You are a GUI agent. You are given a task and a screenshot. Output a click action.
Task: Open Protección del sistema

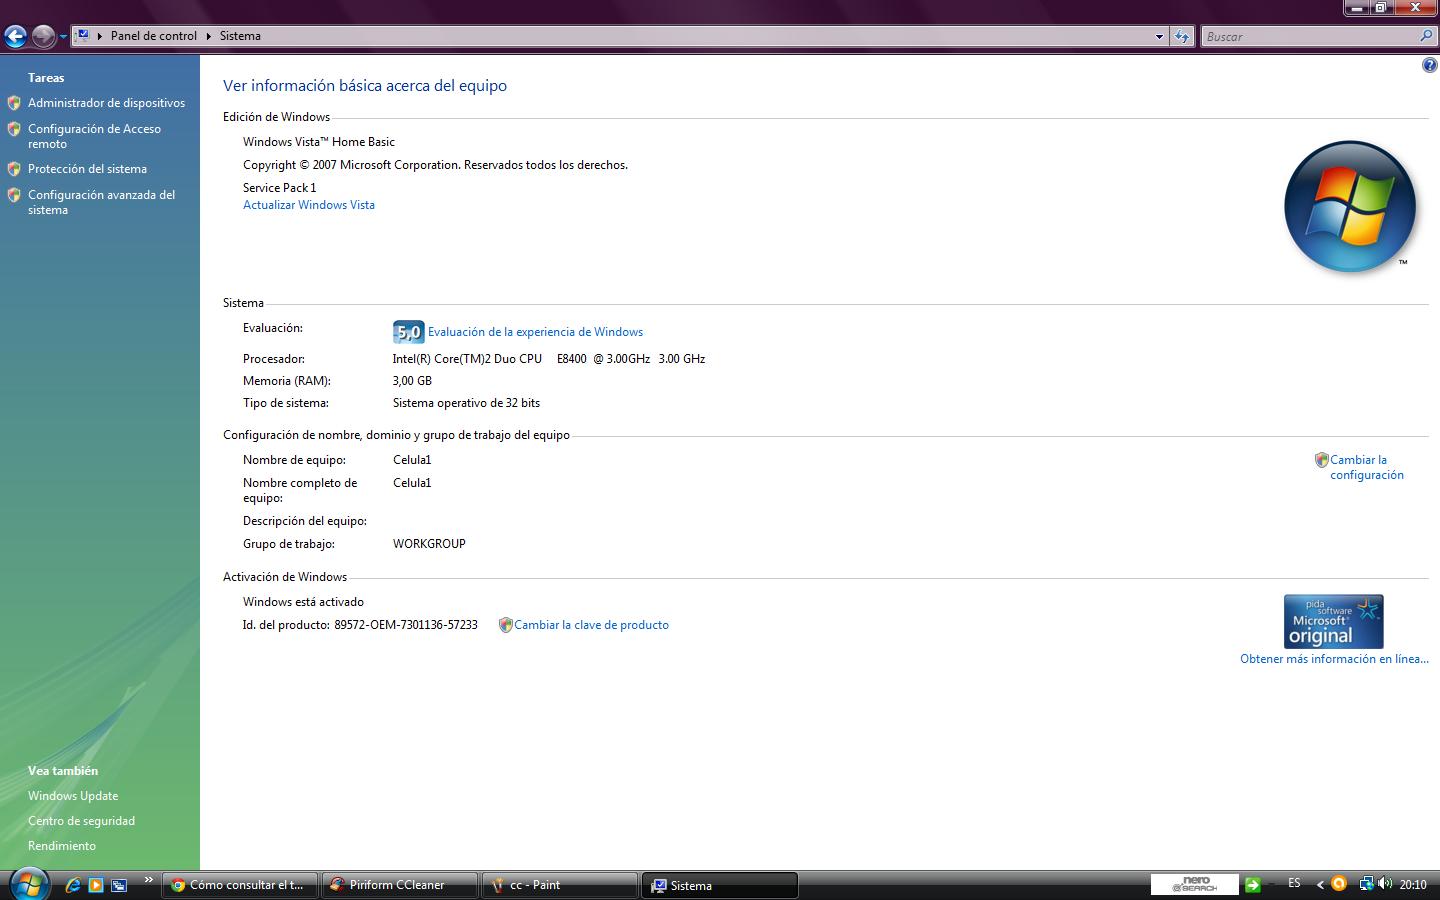point(87,169)
